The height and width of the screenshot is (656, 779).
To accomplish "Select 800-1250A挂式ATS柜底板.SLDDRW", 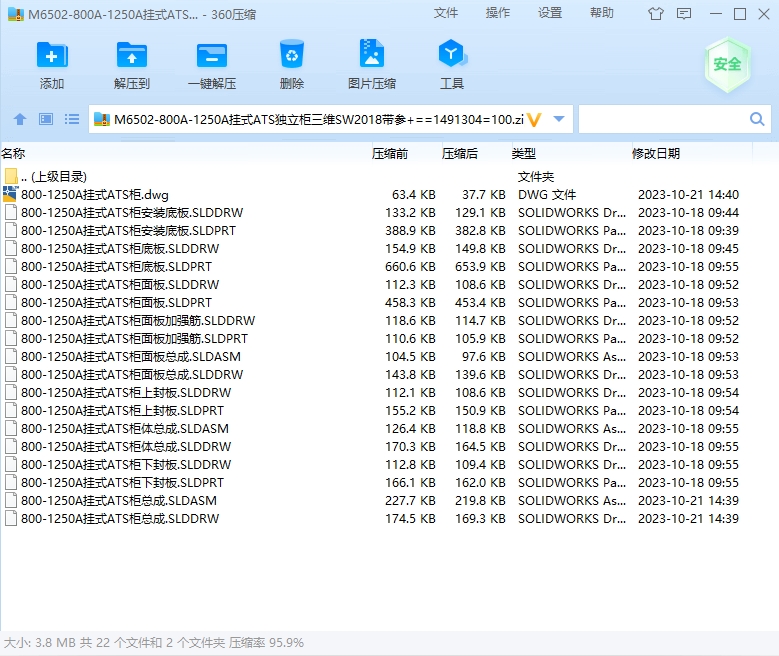I will 120,248.
